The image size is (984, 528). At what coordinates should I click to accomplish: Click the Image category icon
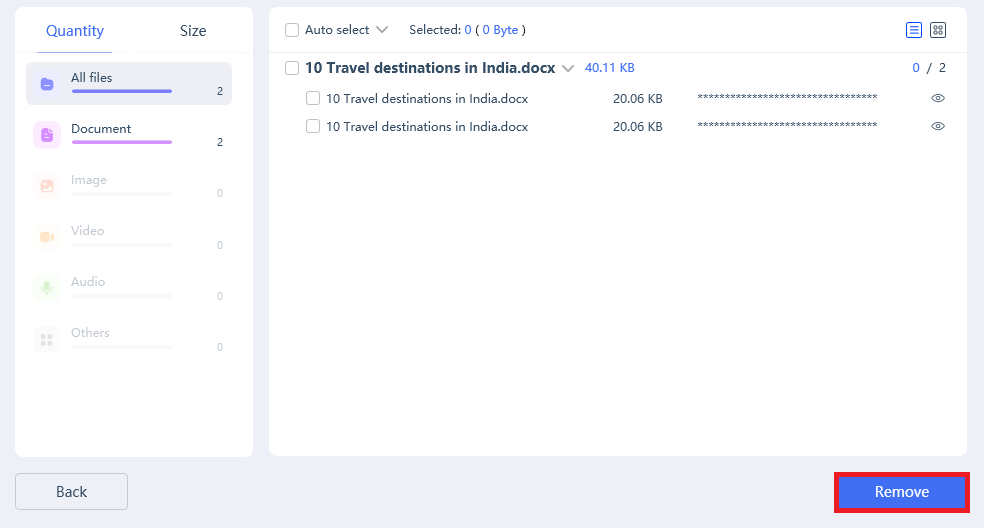pyautogui.click(x=47, y=186)
